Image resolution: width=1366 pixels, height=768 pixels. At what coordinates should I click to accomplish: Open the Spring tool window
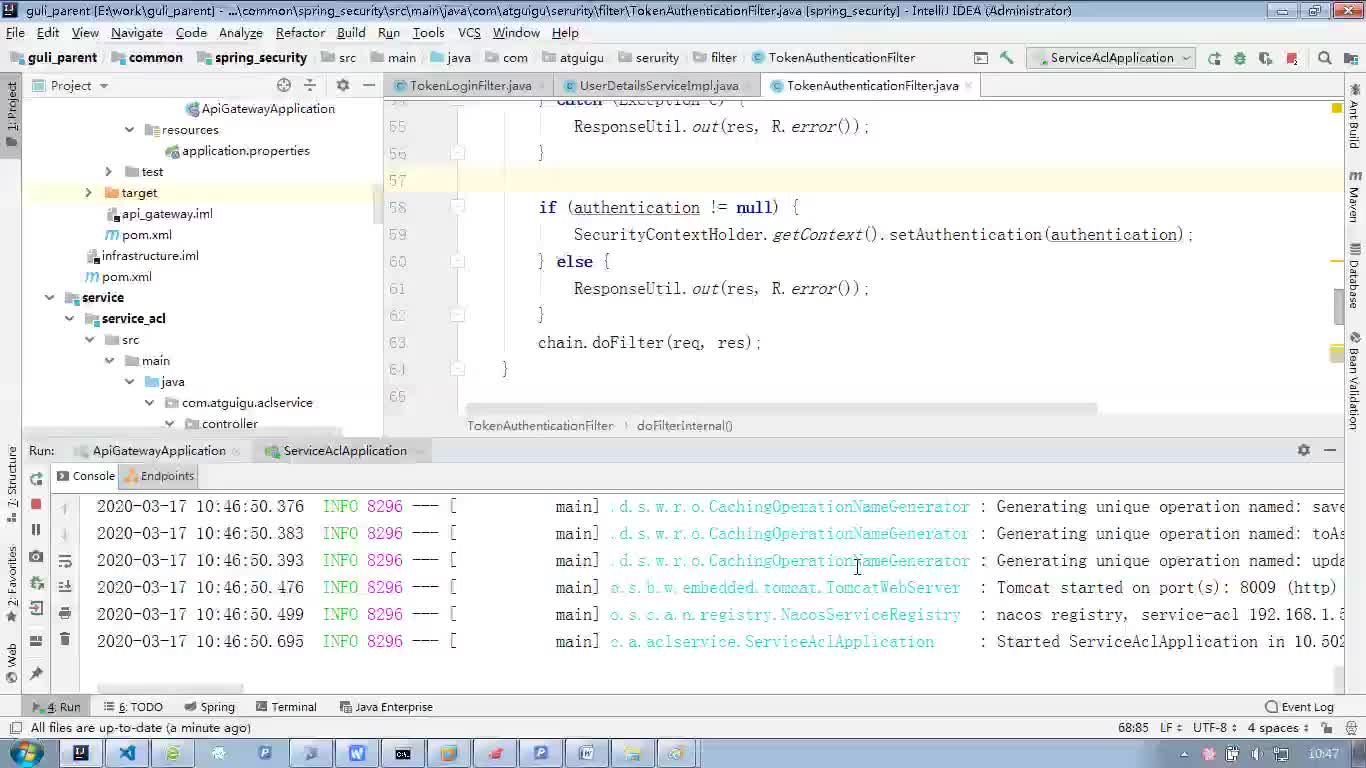pos(209,707)
